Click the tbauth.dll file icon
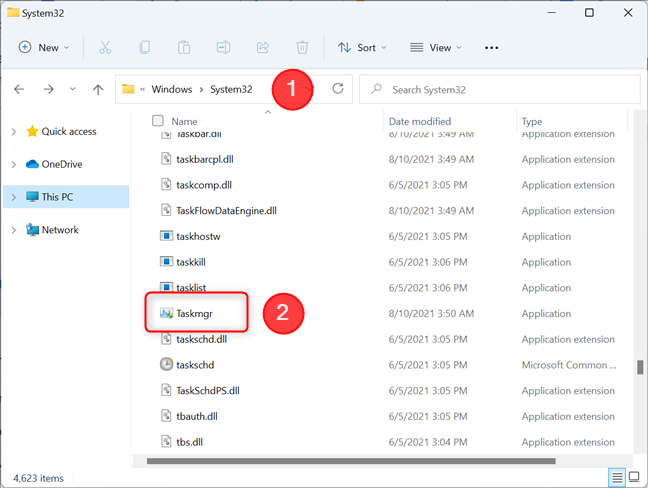Viewport: 648px width, 488px height. [x=166, y=416]
